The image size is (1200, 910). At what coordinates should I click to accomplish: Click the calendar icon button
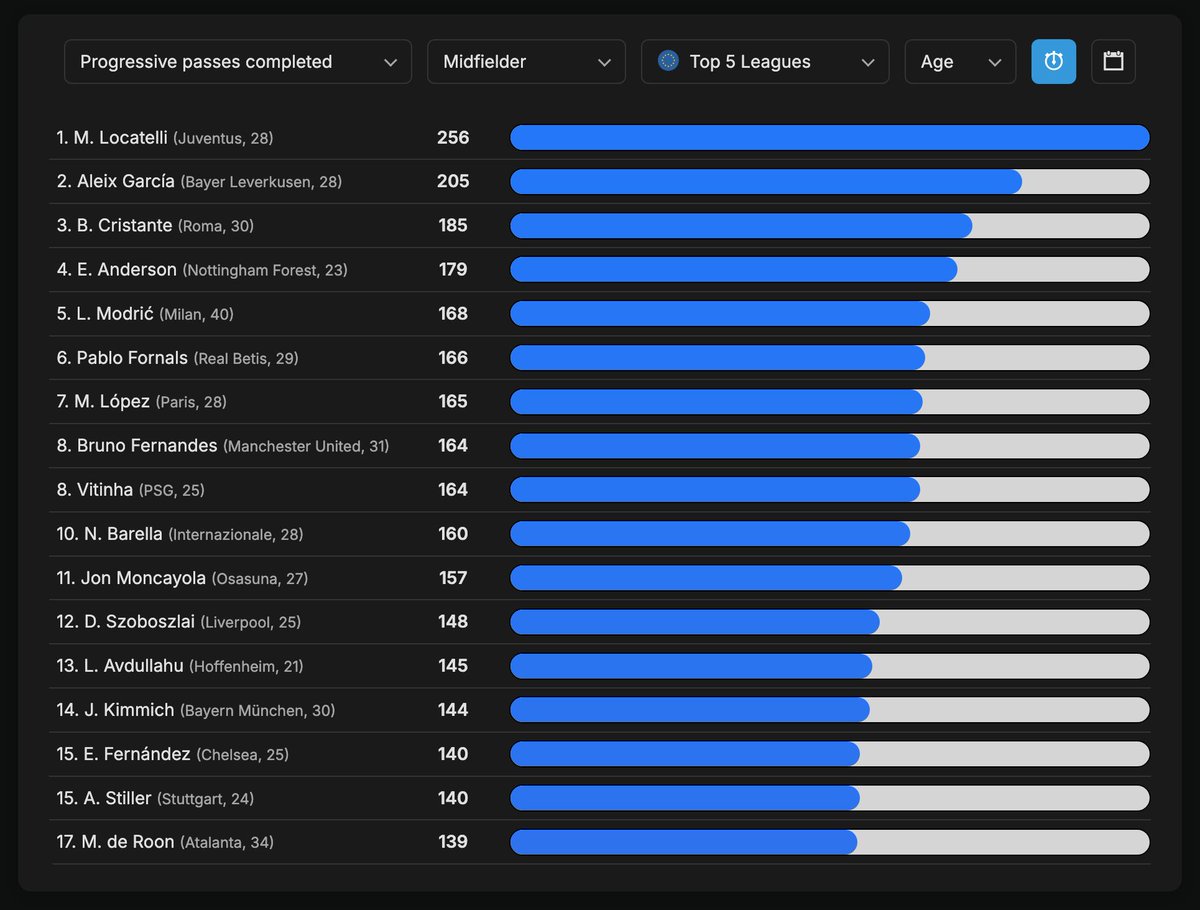tap(1113, 62)
